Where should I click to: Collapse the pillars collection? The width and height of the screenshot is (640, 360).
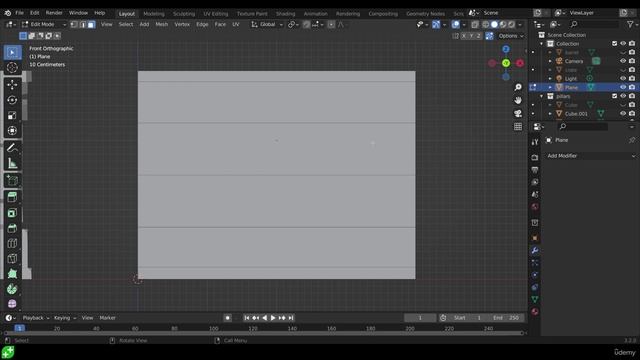point(542,96)
